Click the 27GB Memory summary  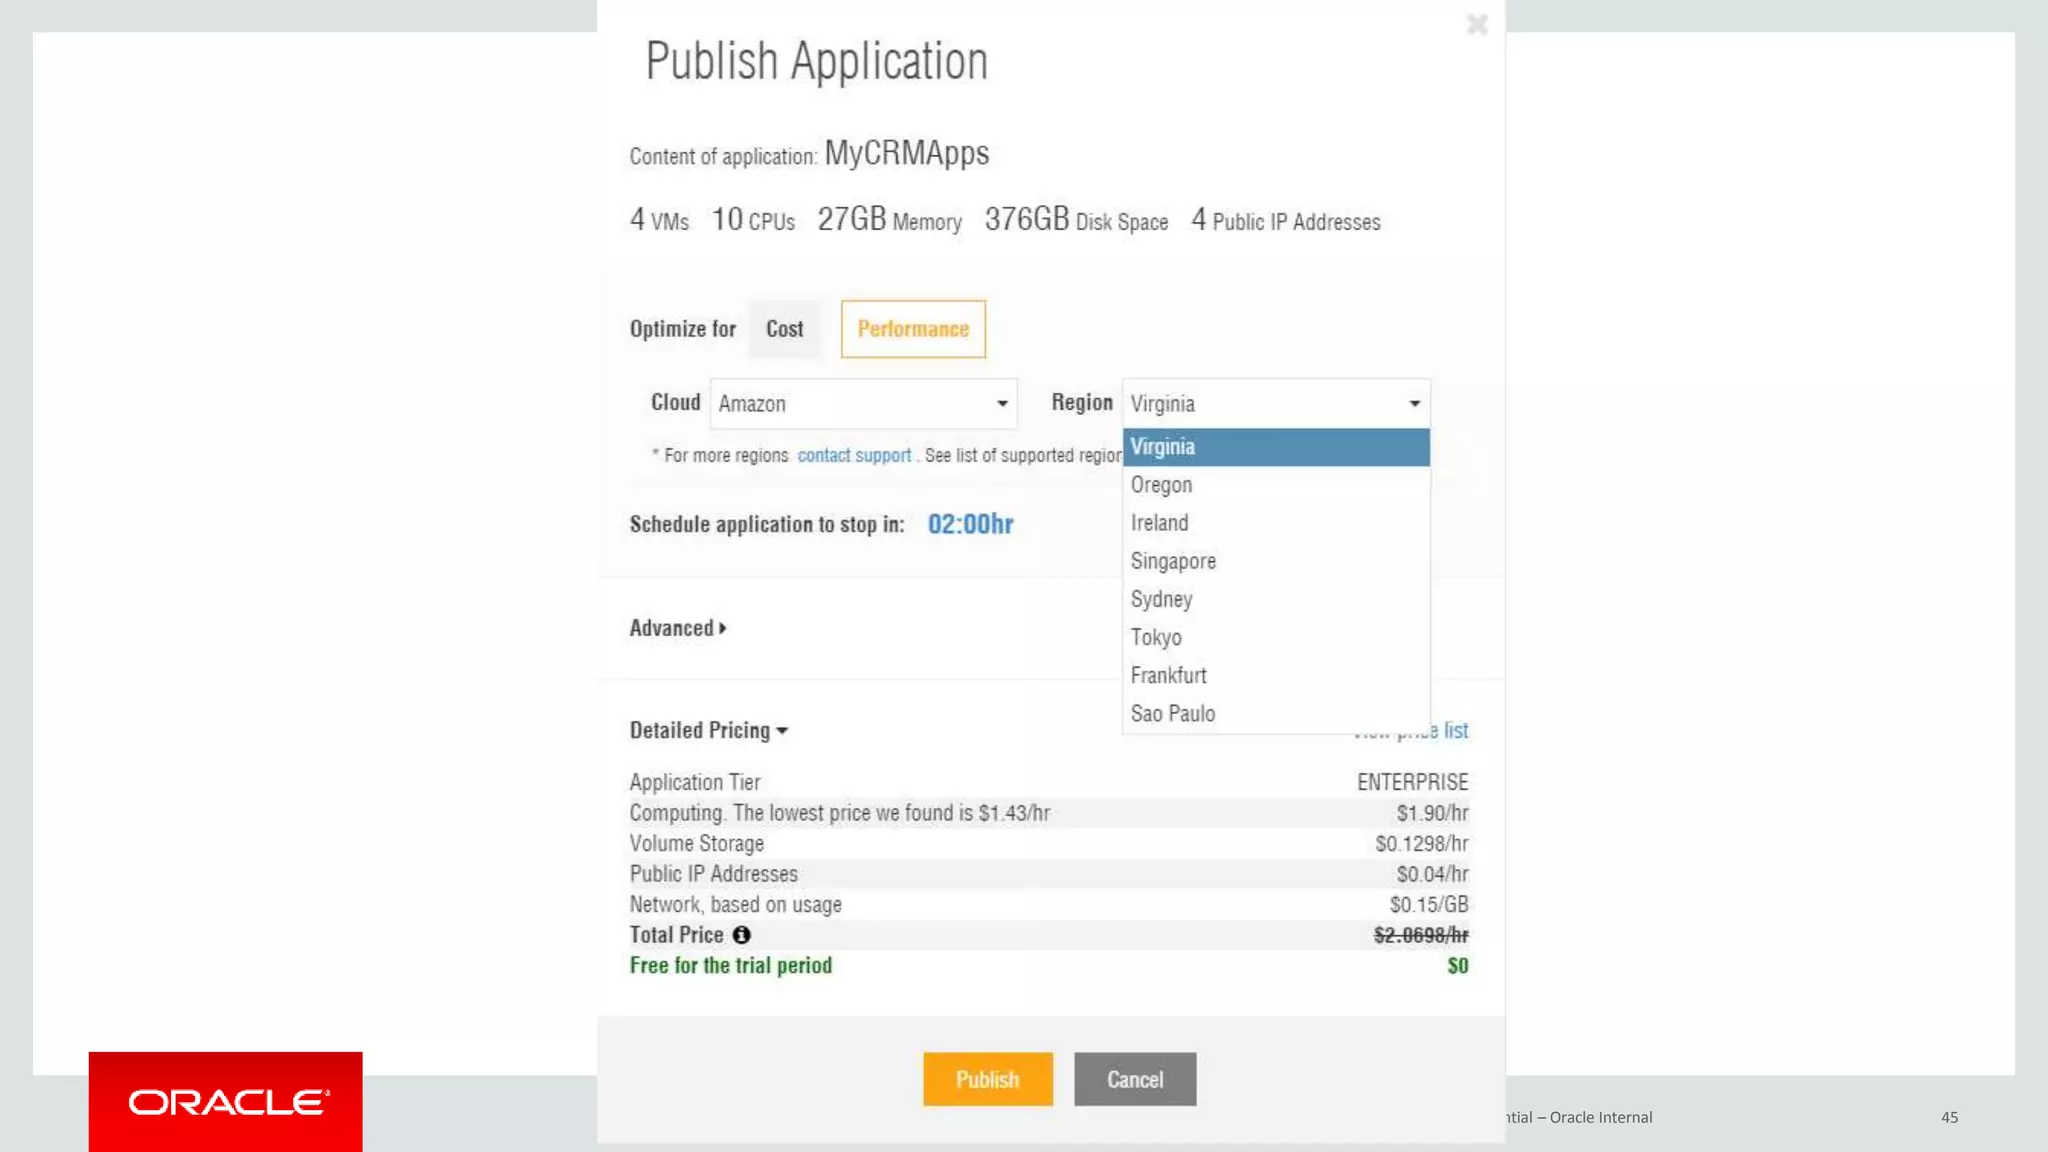coord(889,219)
